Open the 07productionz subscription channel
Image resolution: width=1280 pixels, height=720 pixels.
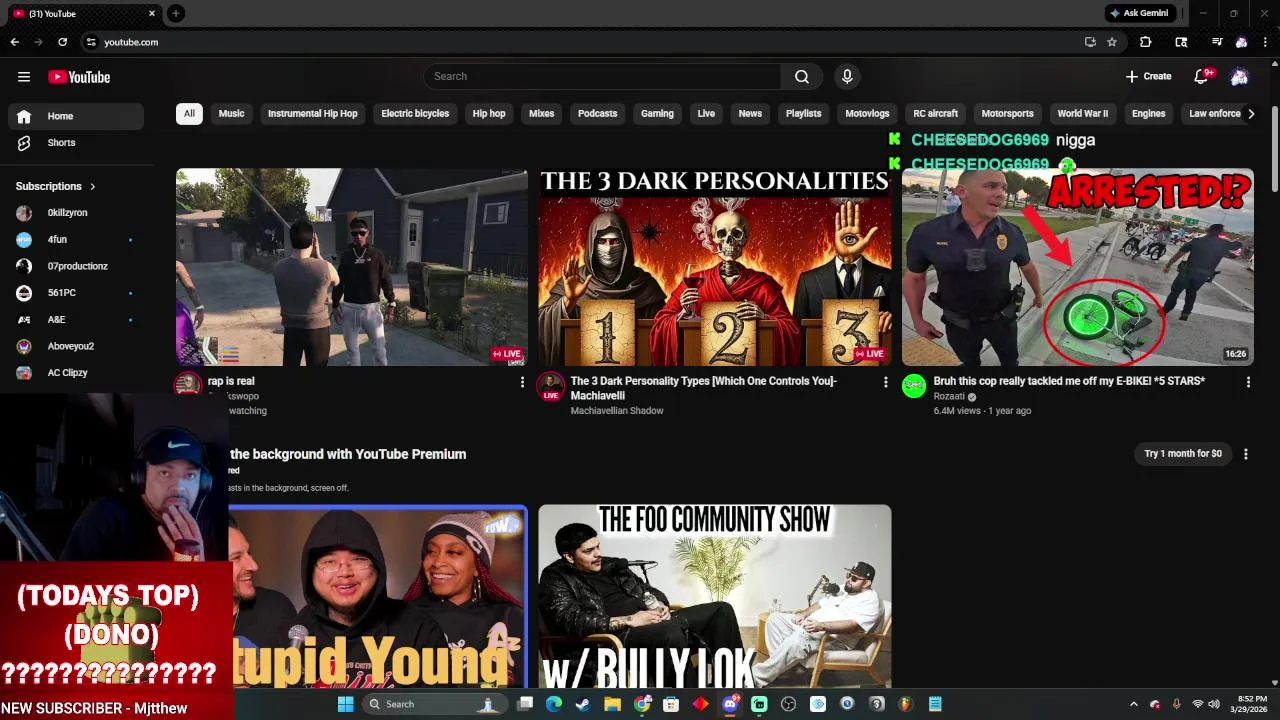[x=76, y=266]
